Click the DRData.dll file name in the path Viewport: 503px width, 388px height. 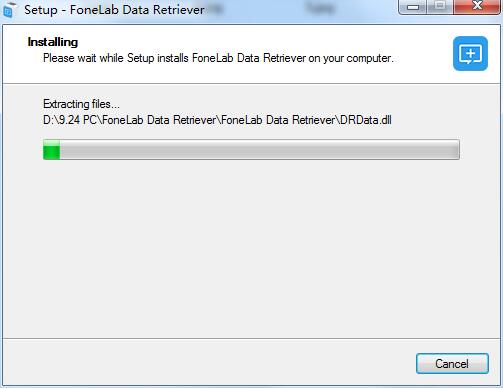point(366,120)
